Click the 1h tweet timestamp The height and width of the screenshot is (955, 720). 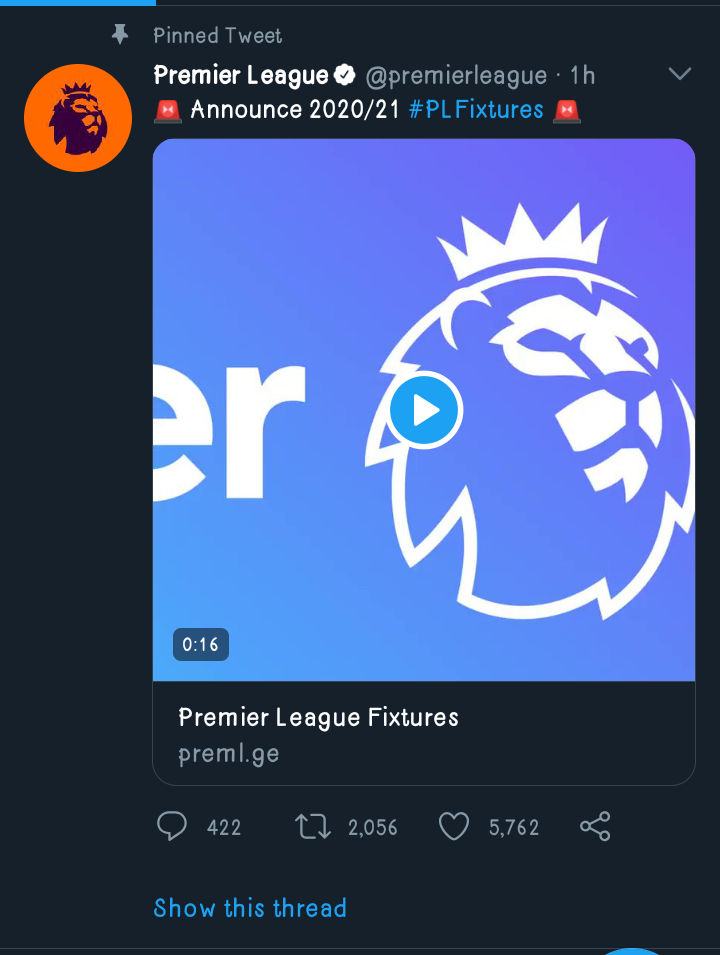coord(582,76)
